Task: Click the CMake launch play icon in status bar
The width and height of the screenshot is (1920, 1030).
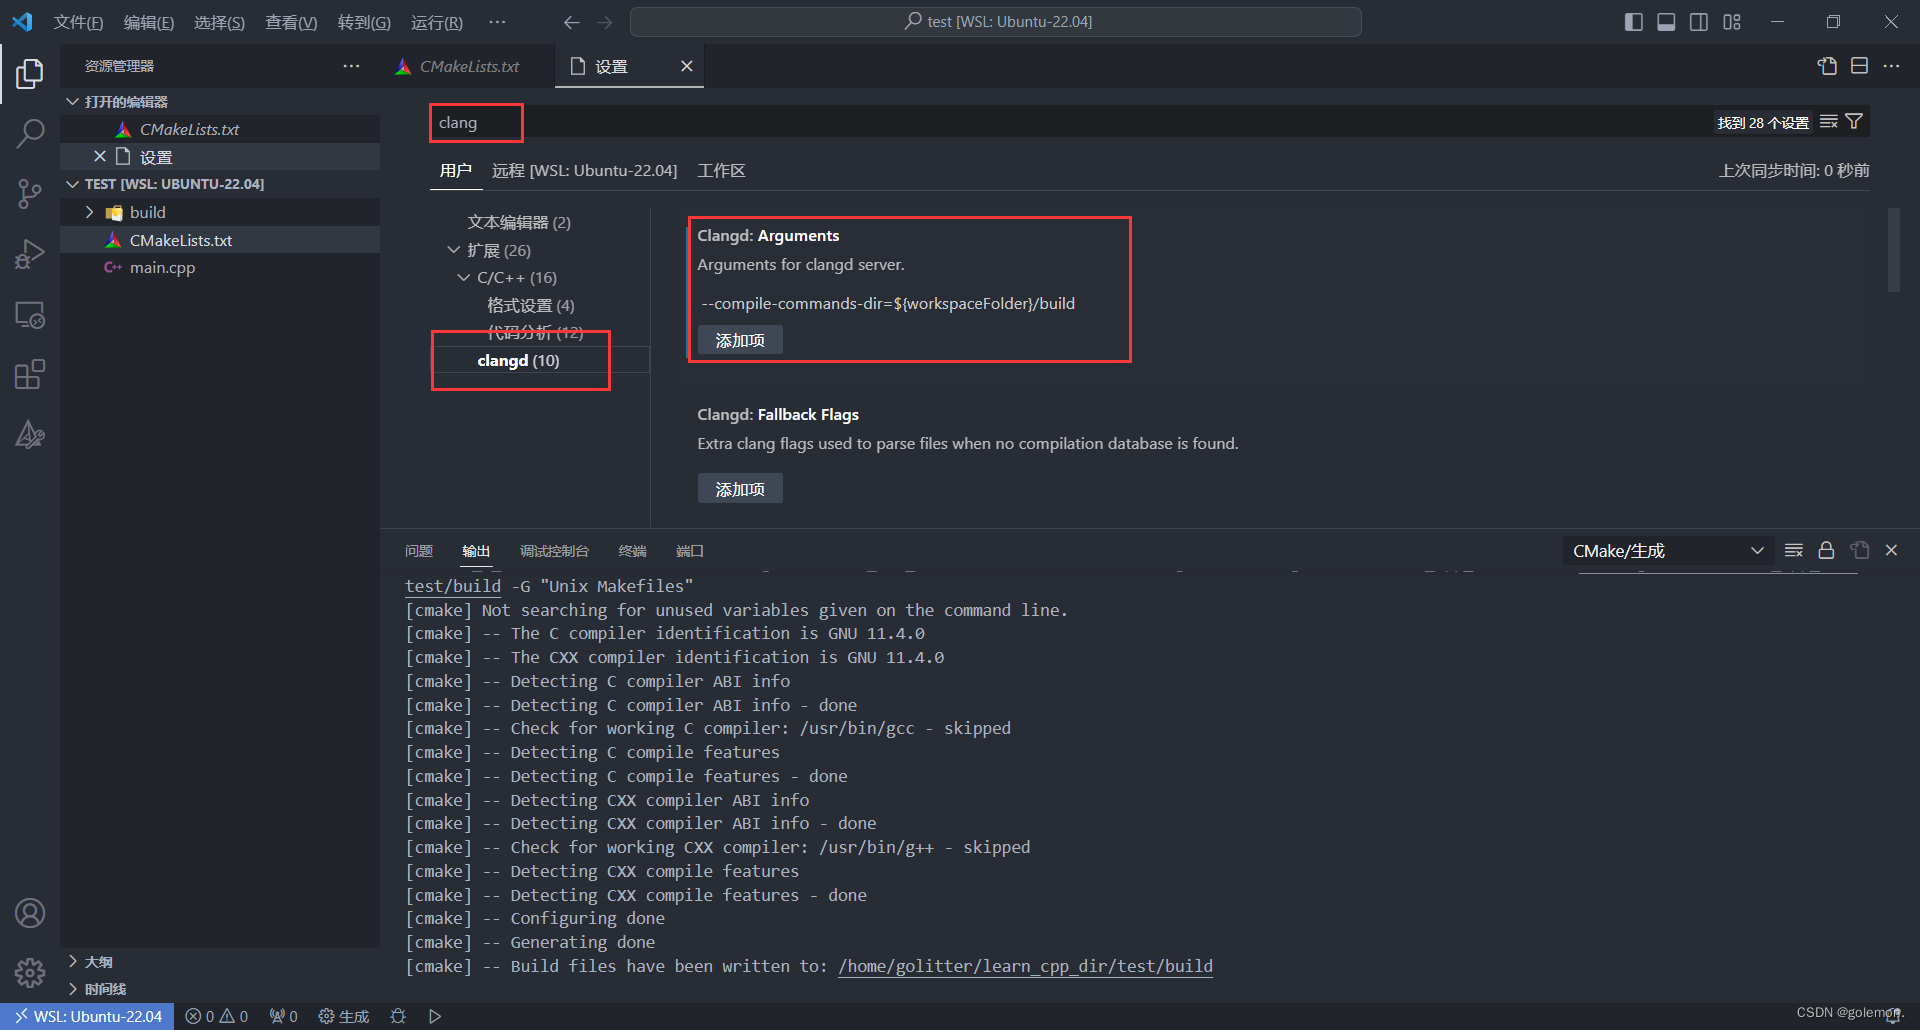Action: click(435, 1016)
